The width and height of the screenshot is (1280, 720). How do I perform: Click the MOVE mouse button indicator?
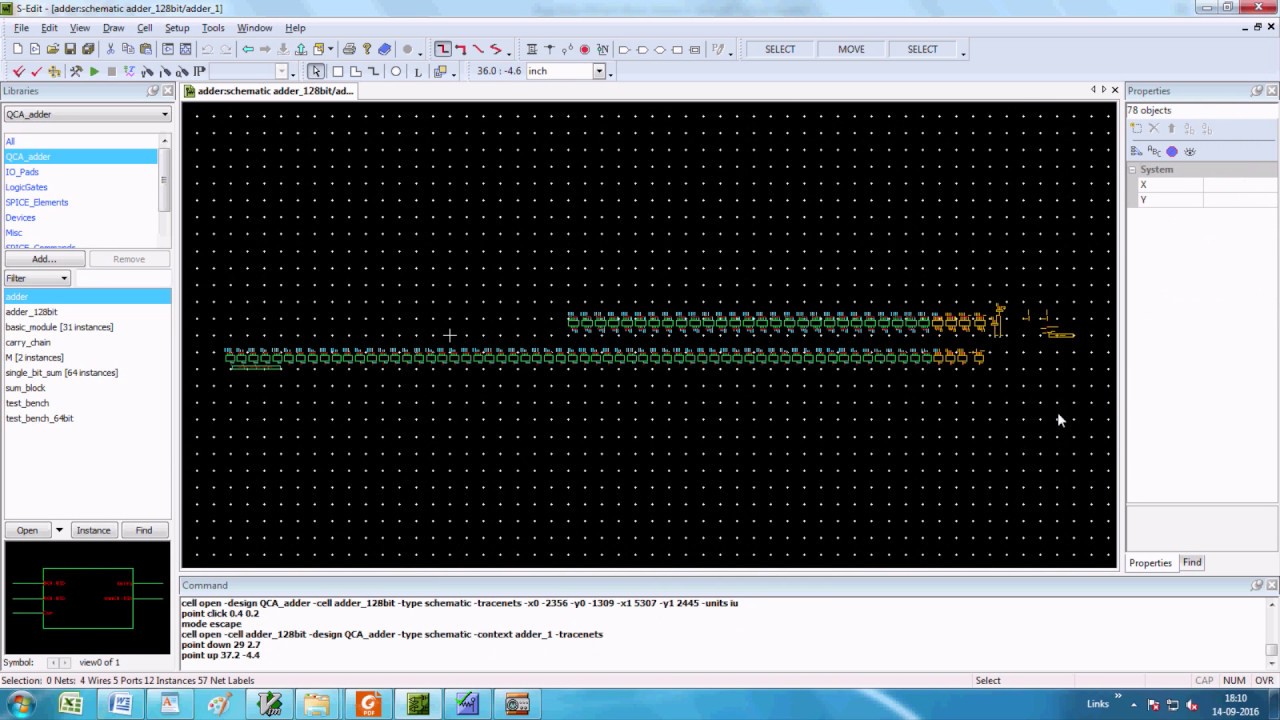point(851,49)
